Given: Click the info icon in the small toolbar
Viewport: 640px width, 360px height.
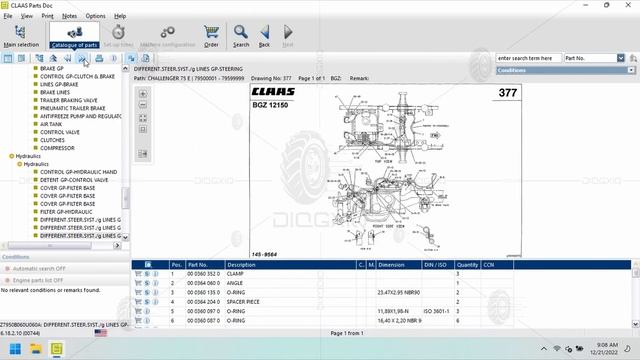Looking at the screenshot, I should pyautogui.click(x=114, y=58).
